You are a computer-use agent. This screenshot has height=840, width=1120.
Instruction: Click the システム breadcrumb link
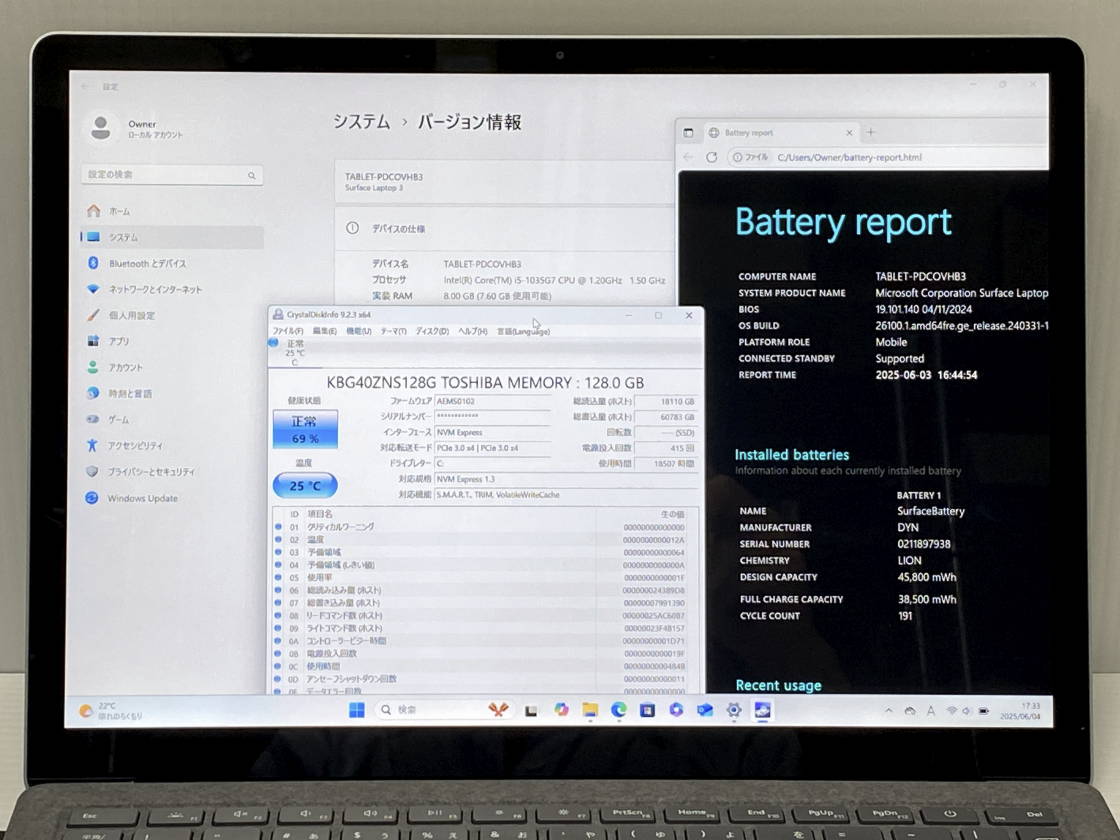[x=361, y=122]
